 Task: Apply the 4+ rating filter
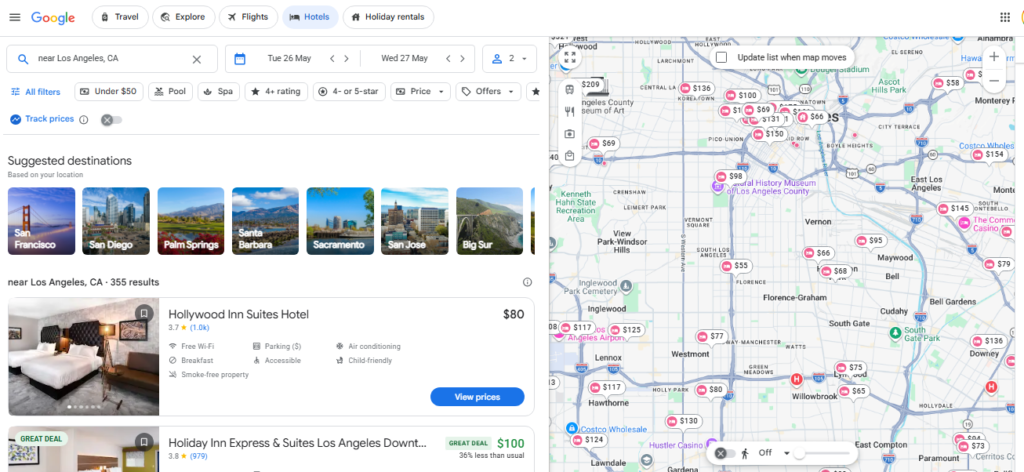click(276, 91)
